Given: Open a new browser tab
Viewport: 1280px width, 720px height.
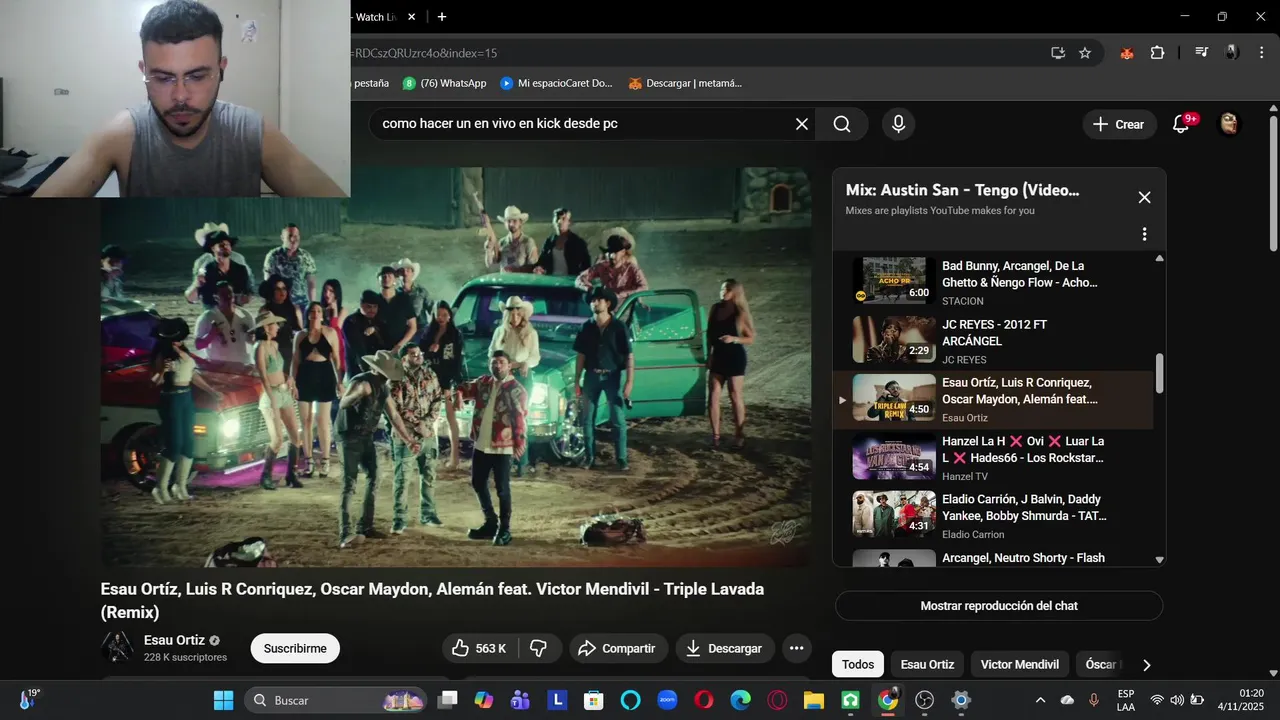Looking at the screenshot, I should pos(442,17).
